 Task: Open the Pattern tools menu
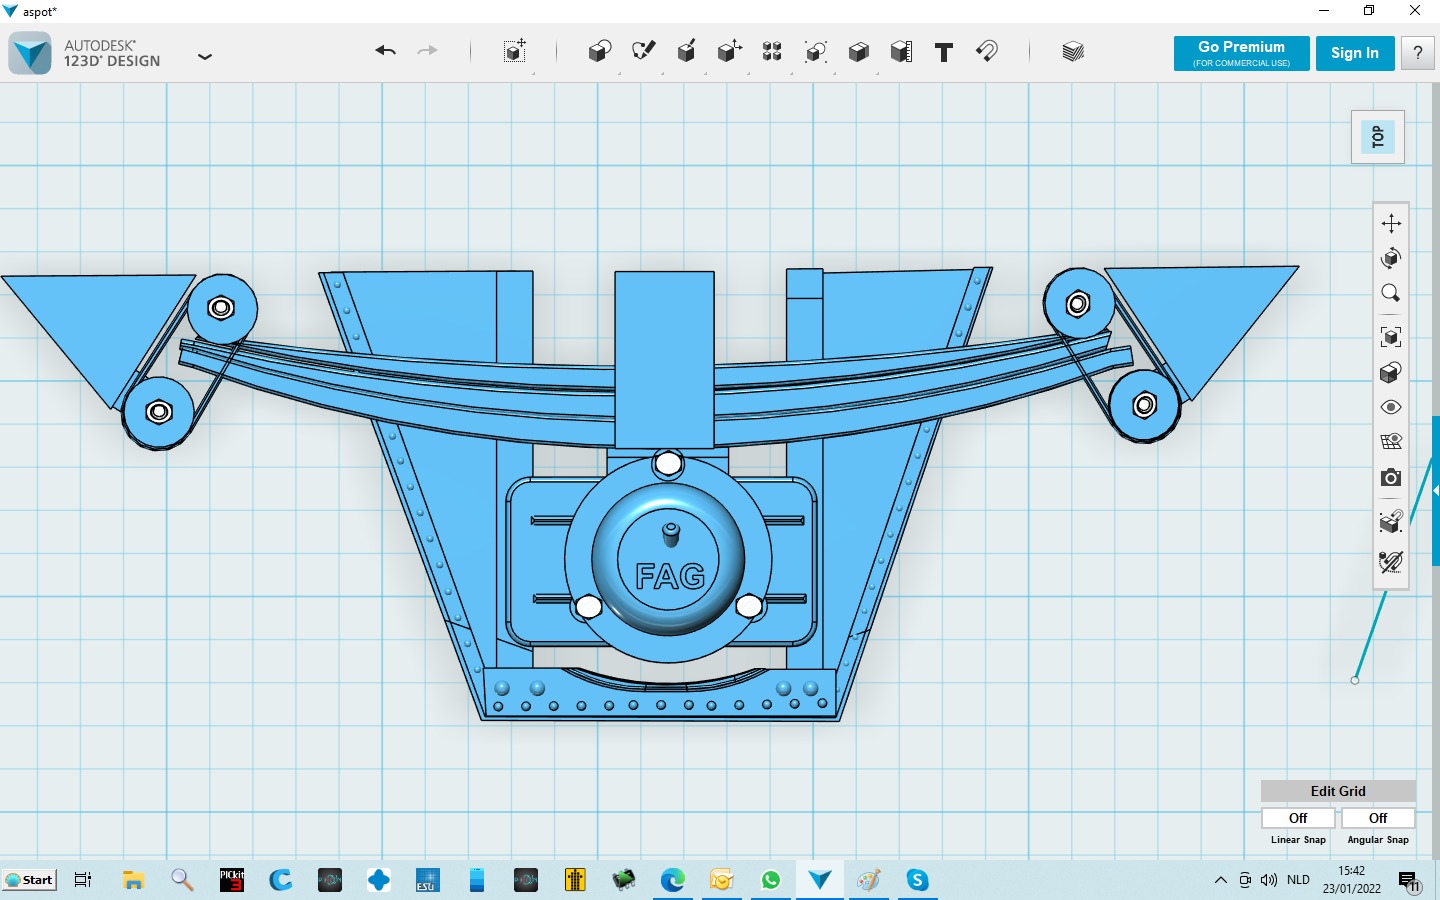tap(772, 51)
